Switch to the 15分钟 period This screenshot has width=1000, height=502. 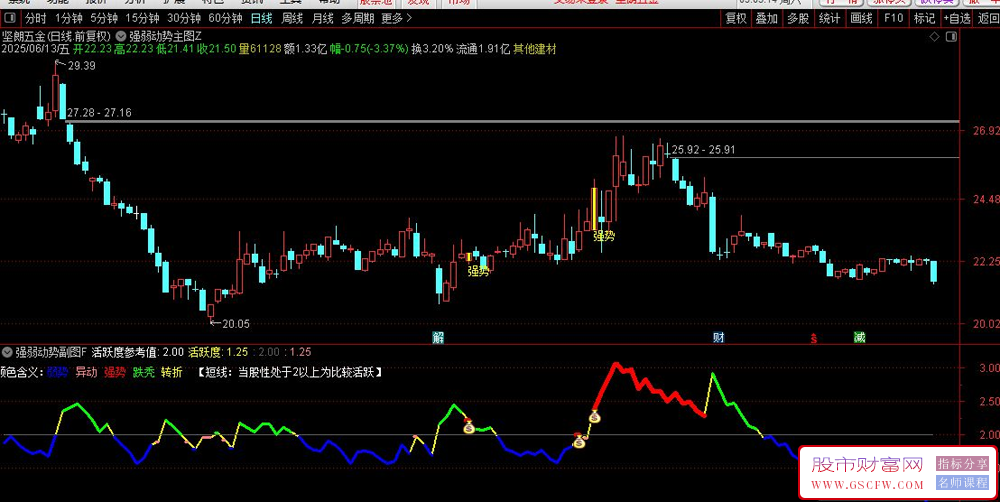(x=140, y=18)
